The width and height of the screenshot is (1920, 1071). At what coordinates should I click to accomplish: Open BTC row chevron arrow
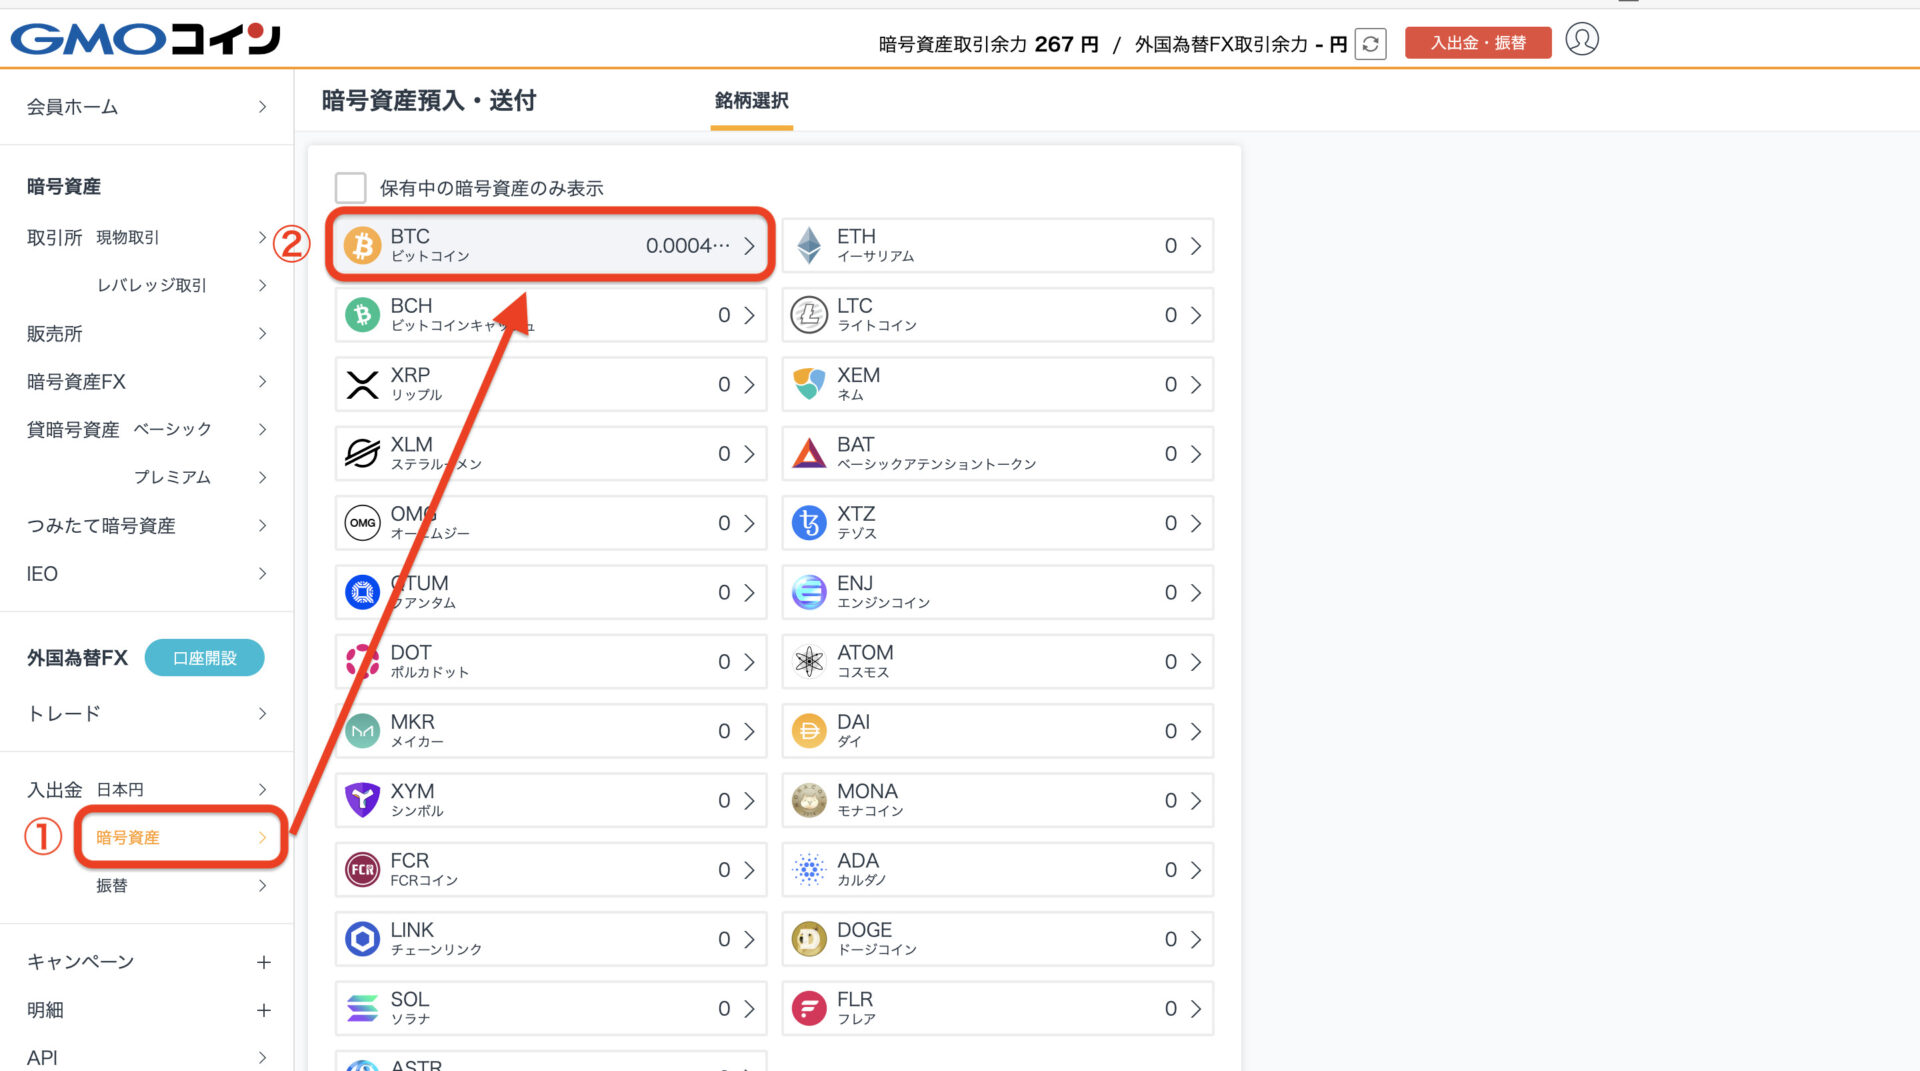(749, 245)
